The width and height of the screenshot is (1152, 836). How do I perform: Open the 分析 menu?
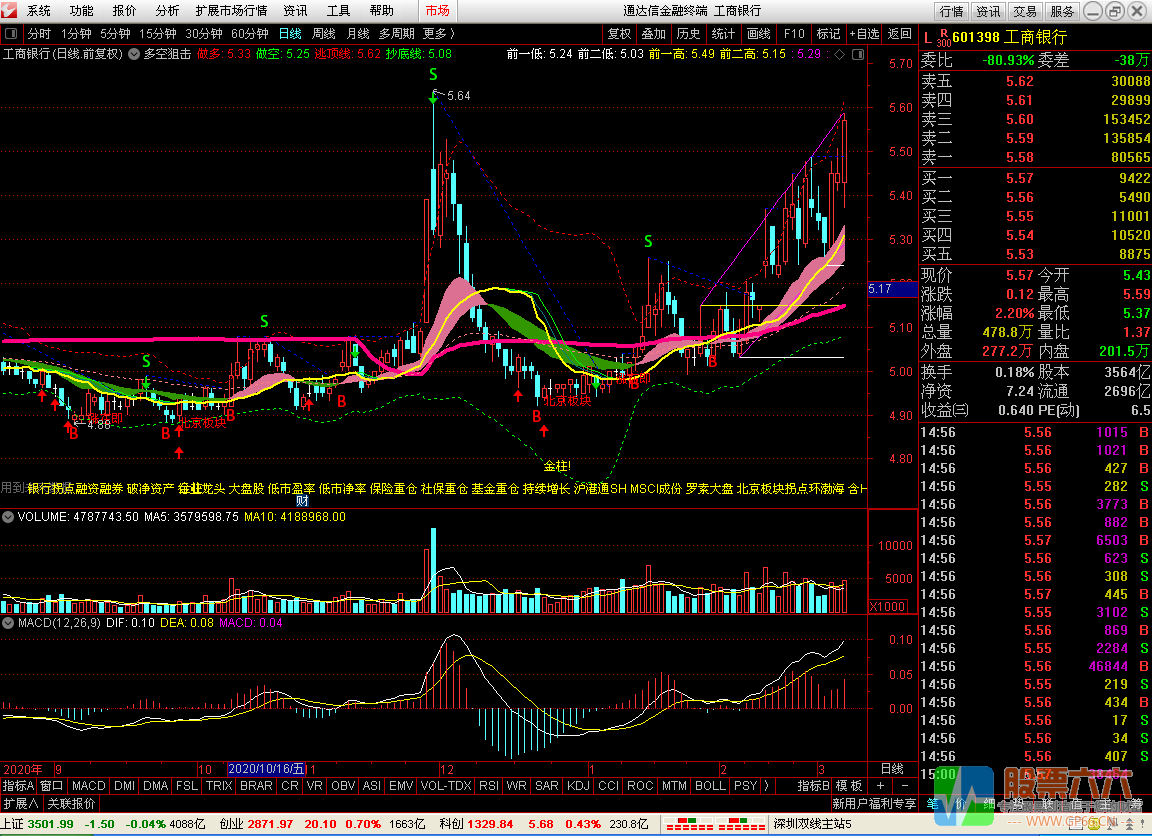(167, 11)
